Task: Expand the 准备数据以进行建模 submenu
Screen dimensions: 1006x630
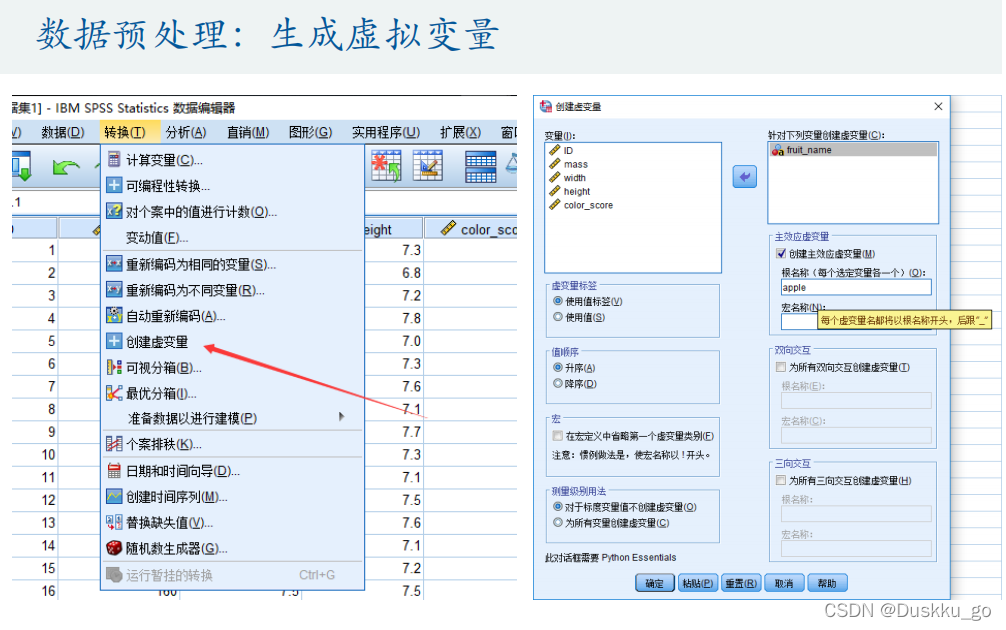Action: pos(234,418)
